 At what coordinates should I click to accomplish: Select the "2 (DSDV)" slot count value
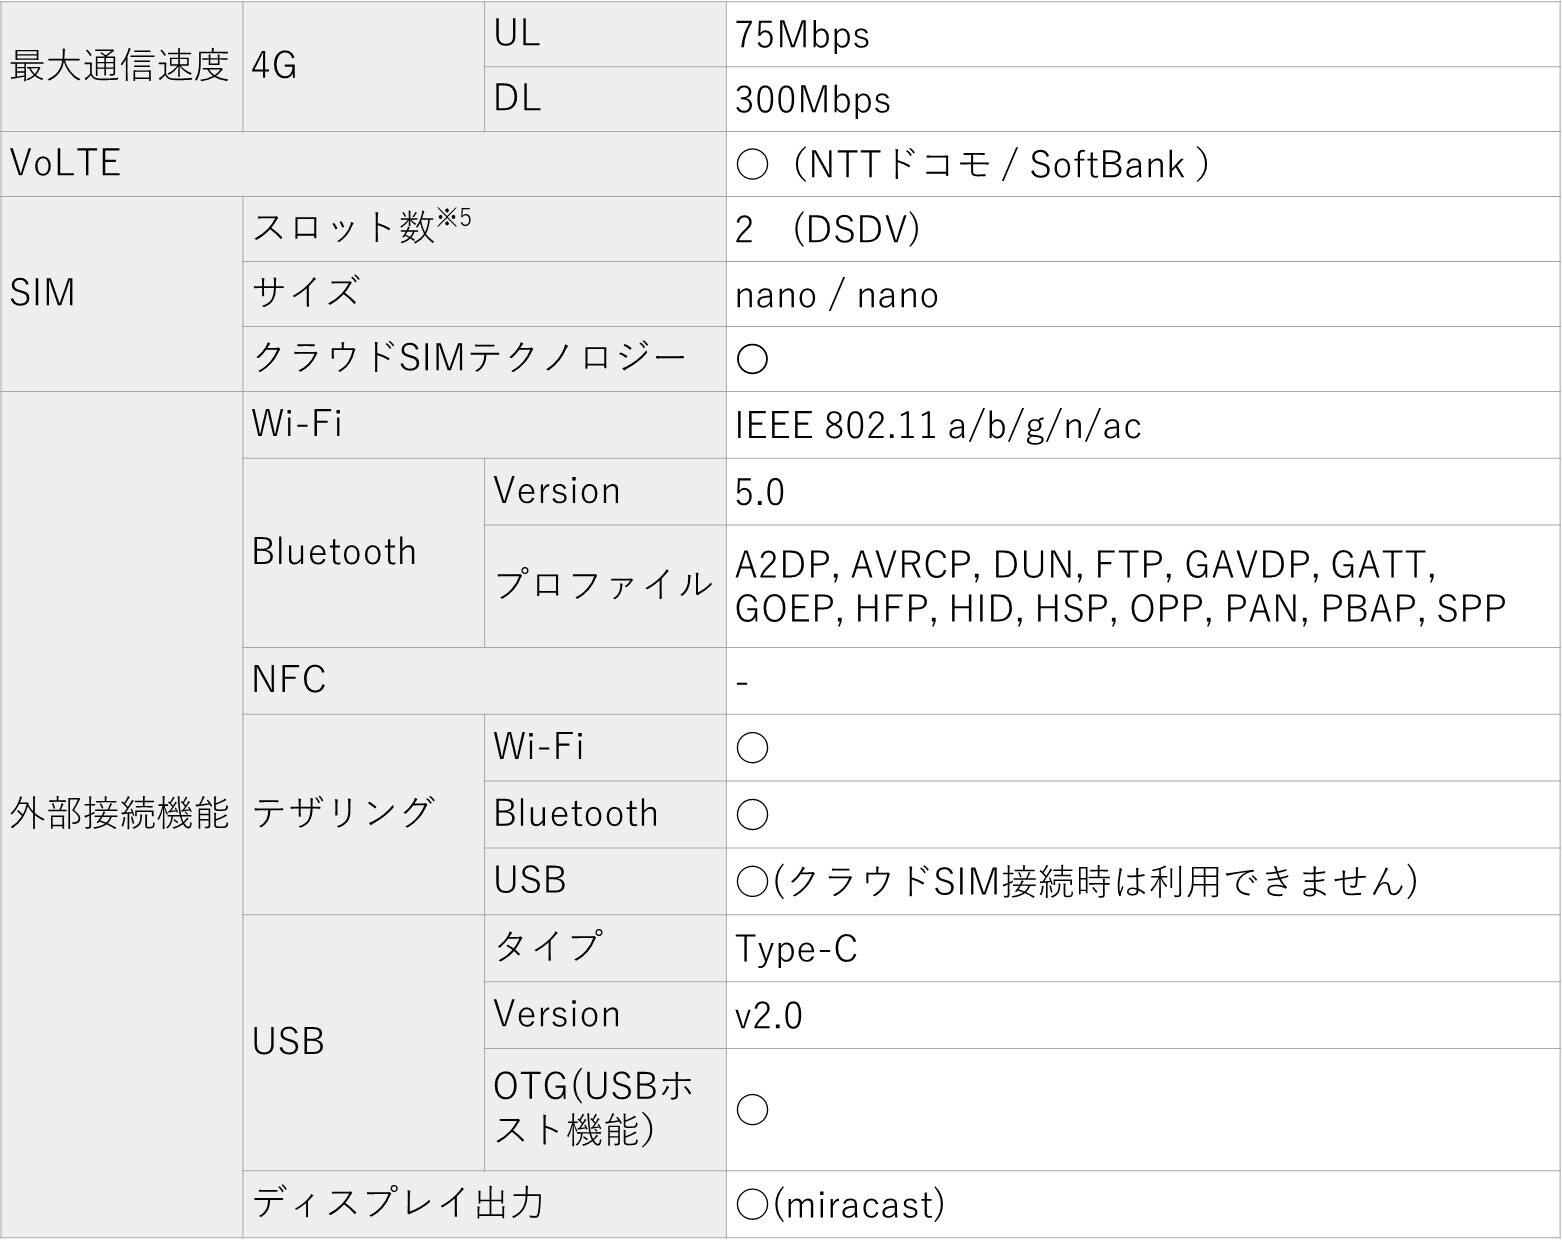point(827,230)
